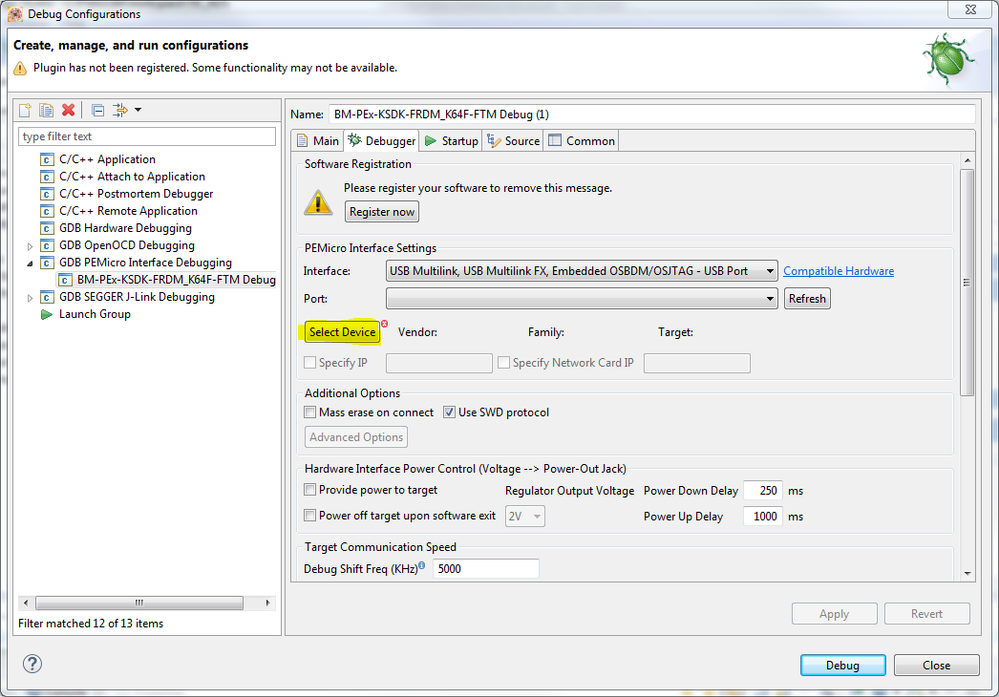Click the GDB Hardware Debugging icon
This screenshot has width=999, height=697.
pyautogui.click(x=47, y=228)
